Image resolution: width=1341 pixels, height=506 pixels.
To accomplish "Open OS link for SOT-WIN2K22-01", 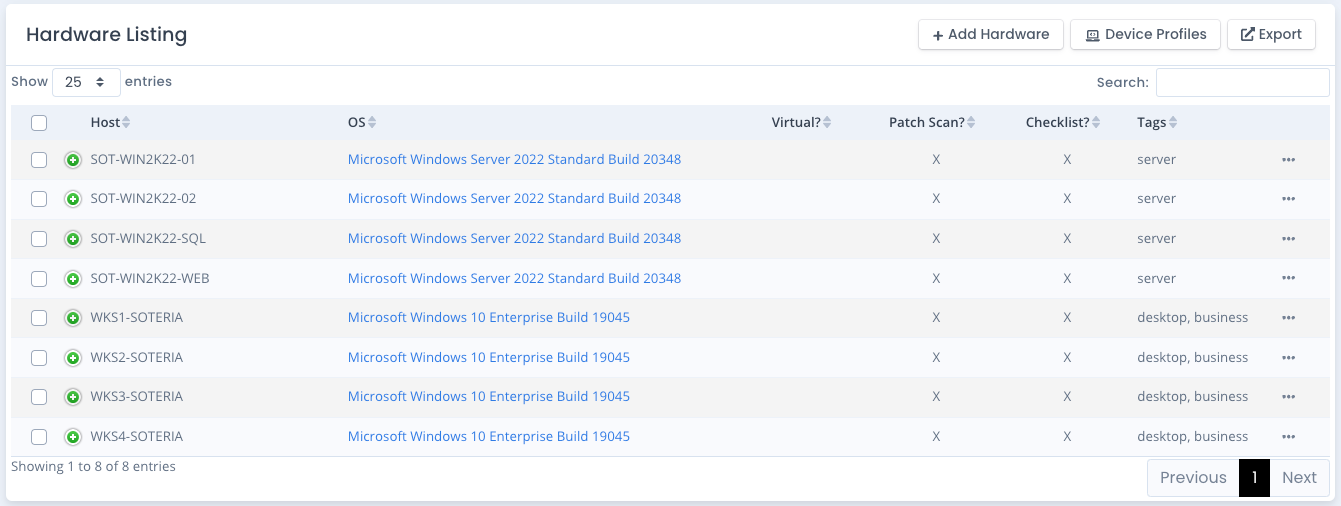I will pos(514,159).
